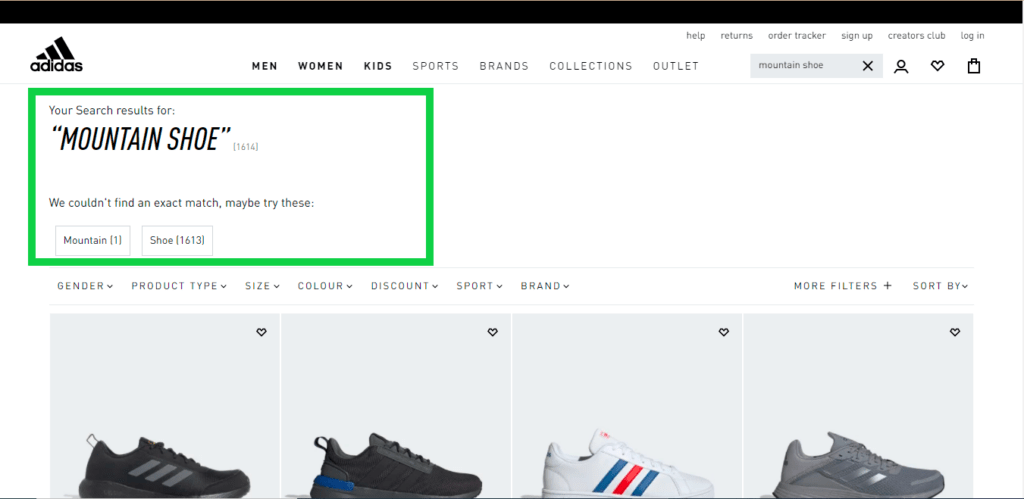
Task: Open the account profile icon
Action: [x=901, y=66]
